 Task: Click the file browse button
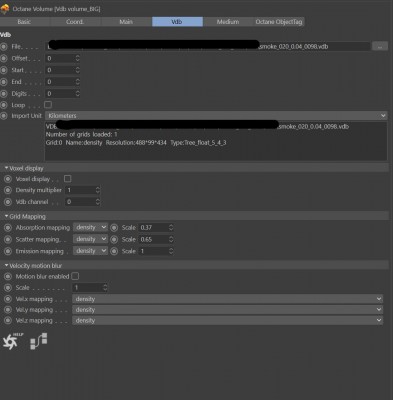(x=380, y=46)
